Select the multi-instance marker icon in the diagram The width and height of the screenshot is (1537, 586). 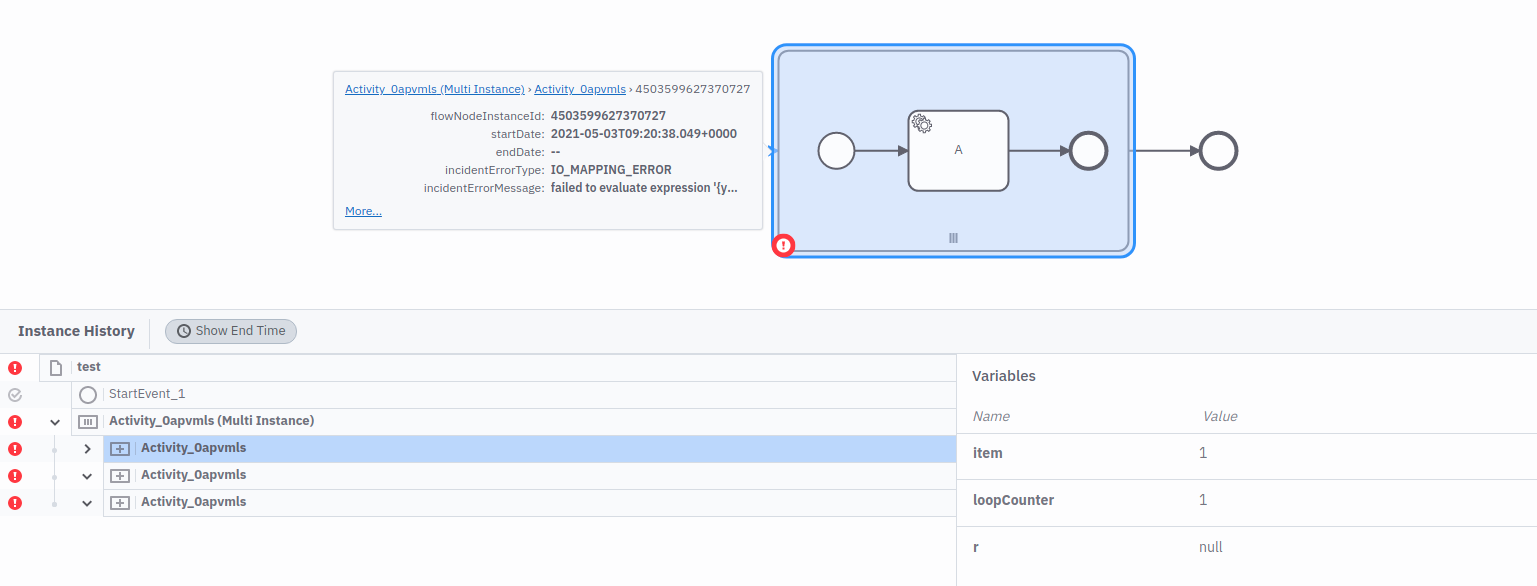[x=952, y=238]
